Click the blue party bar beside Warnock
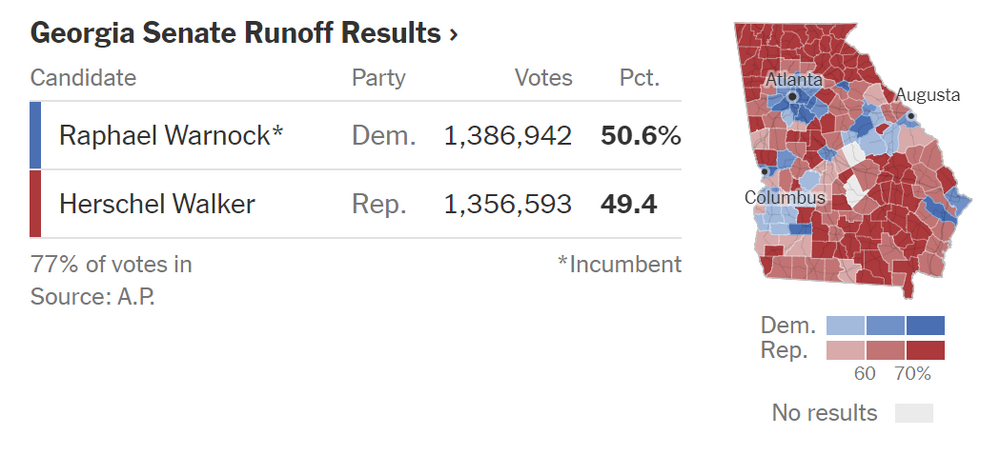The height and width of the screenshot is (455, 1000). click(36, 135)
